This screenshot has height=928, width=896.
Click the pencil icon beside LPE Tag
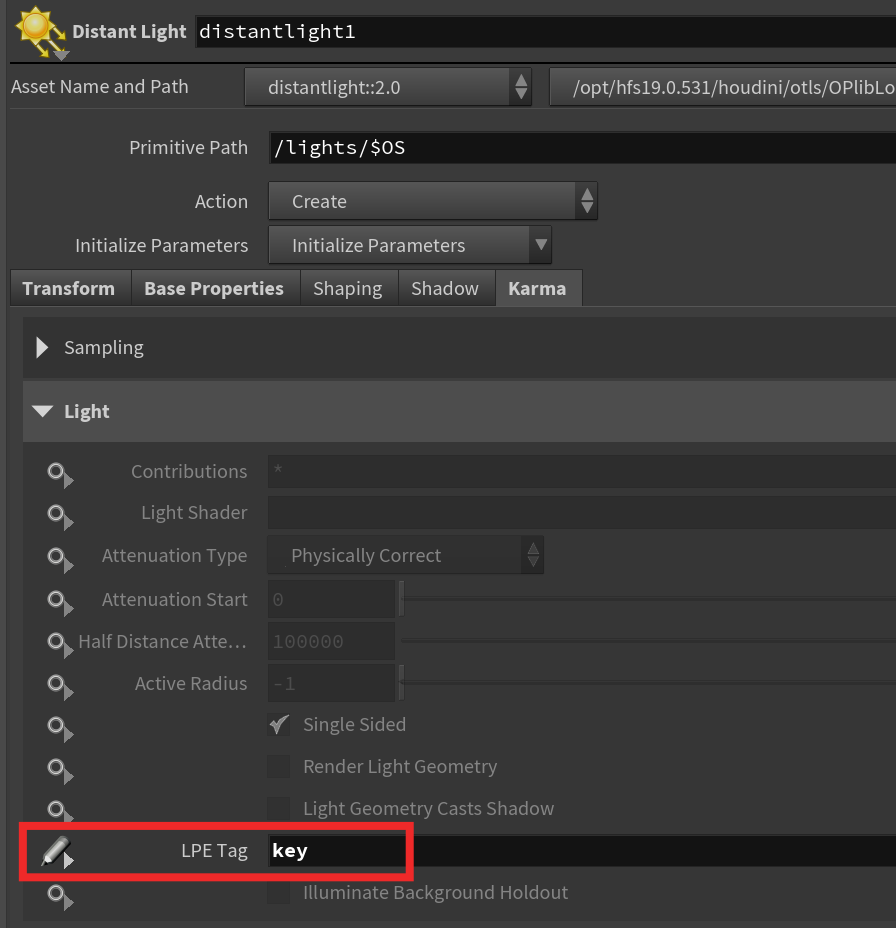click(x=57, y=852)
